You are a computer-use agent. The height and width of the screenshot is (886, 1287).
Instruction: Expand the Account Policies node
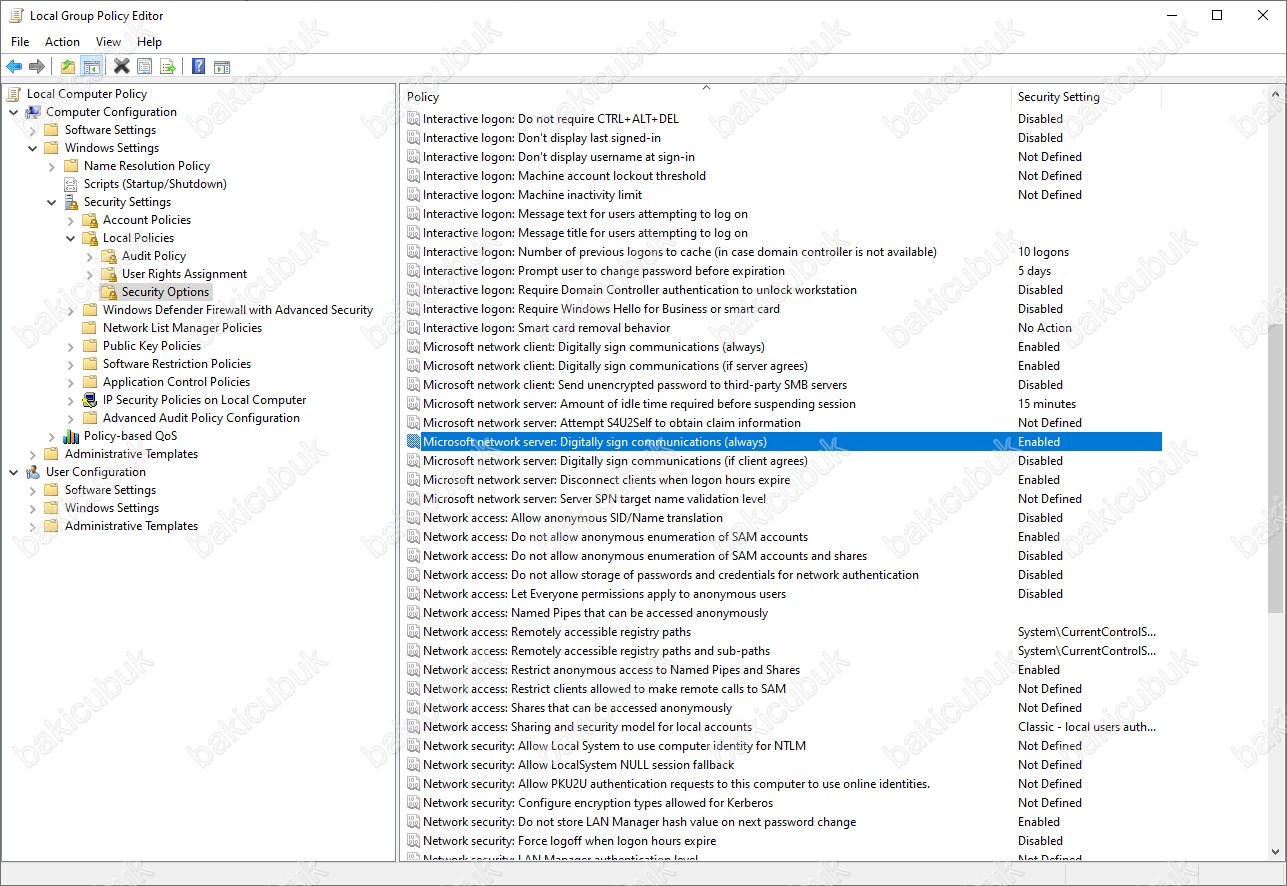tap(71, 220)
